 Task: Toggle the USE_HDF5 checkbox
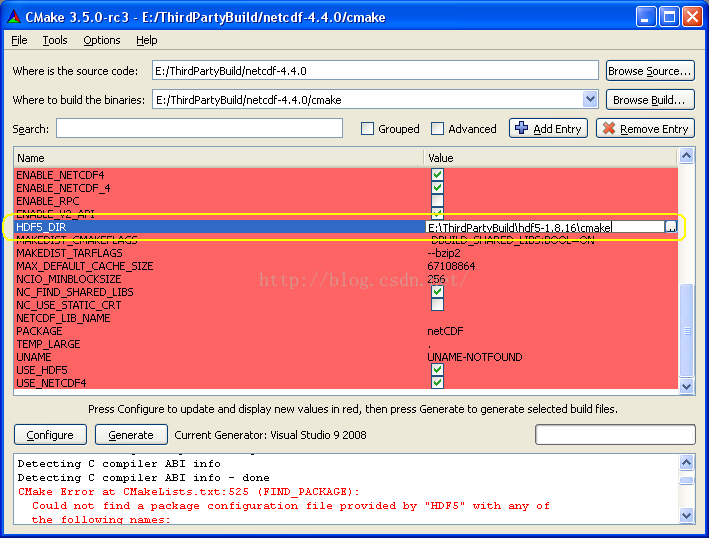(437, 370)
